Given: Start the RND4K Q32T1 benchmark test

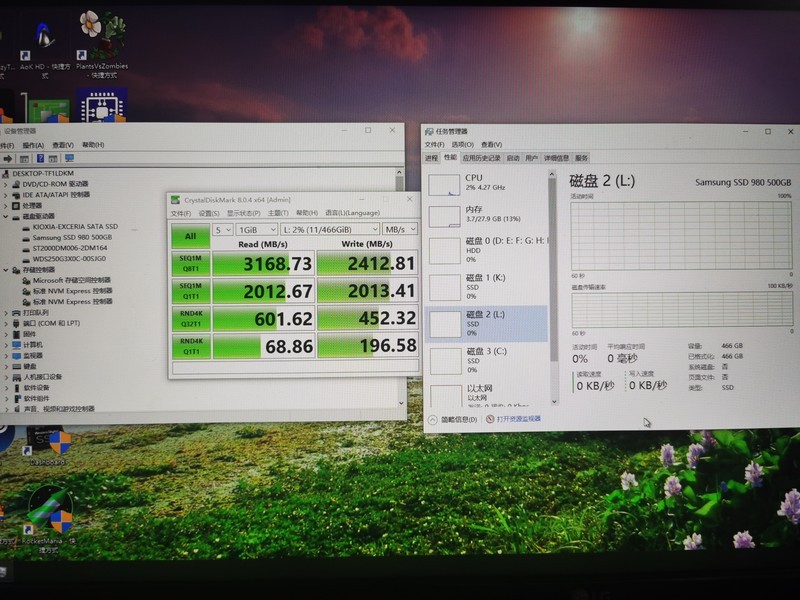Looking at the screenshot, I should 190,318.
